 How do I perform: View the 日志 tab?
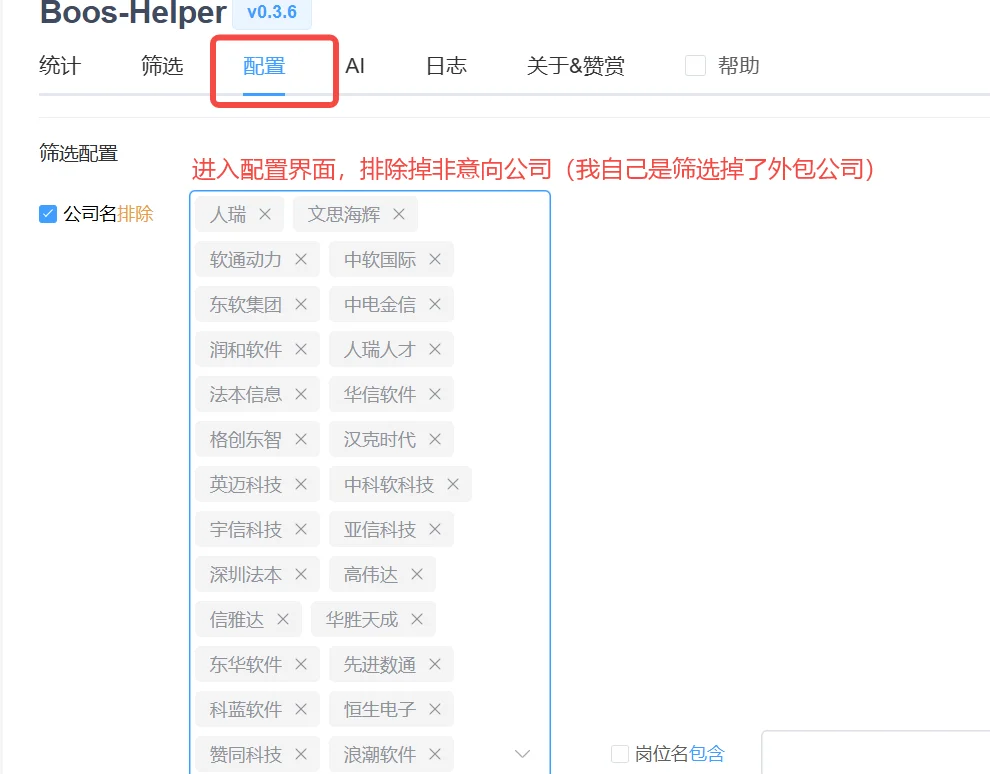[x=445, y=65]
